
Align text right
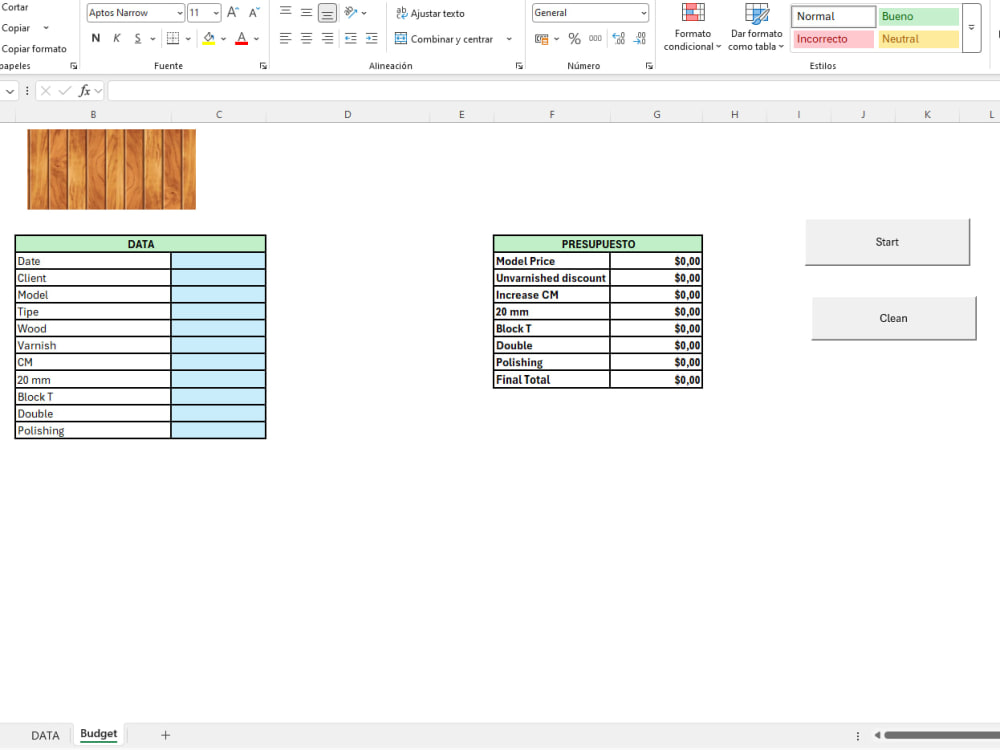(327, 38)
